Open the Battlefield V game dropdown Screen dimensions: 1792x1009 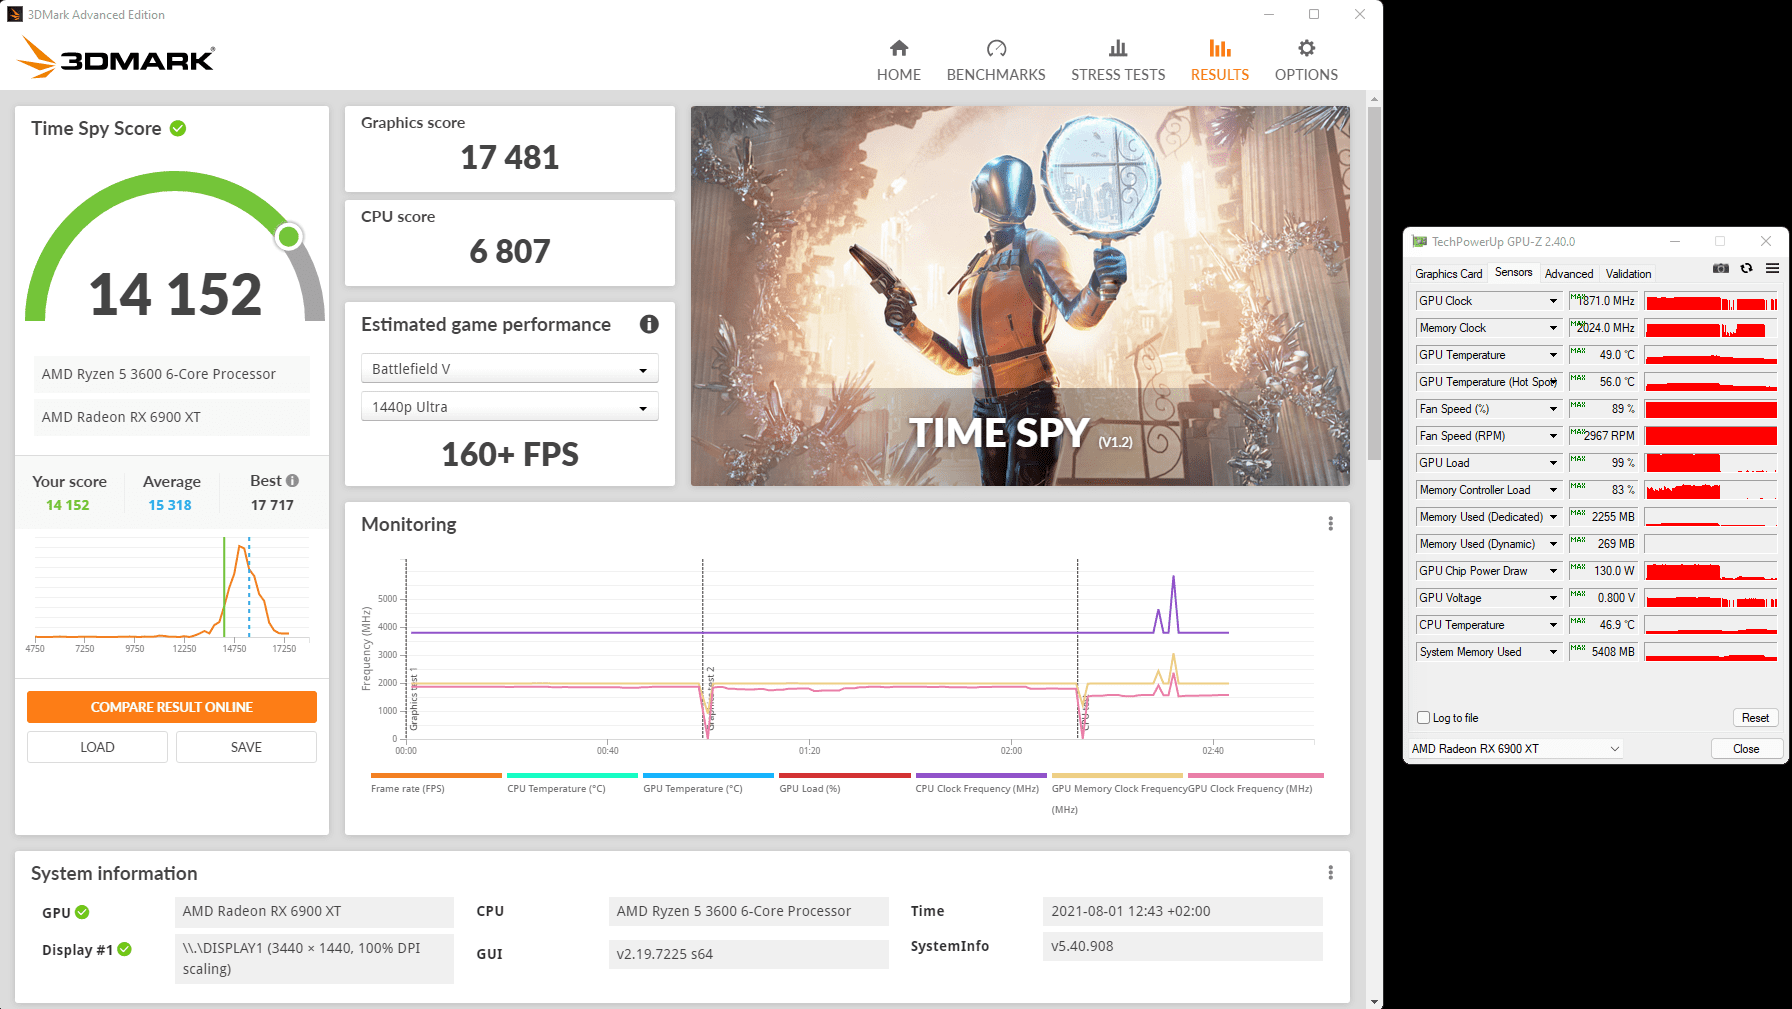pyautogui.click(x=509, y=369)
